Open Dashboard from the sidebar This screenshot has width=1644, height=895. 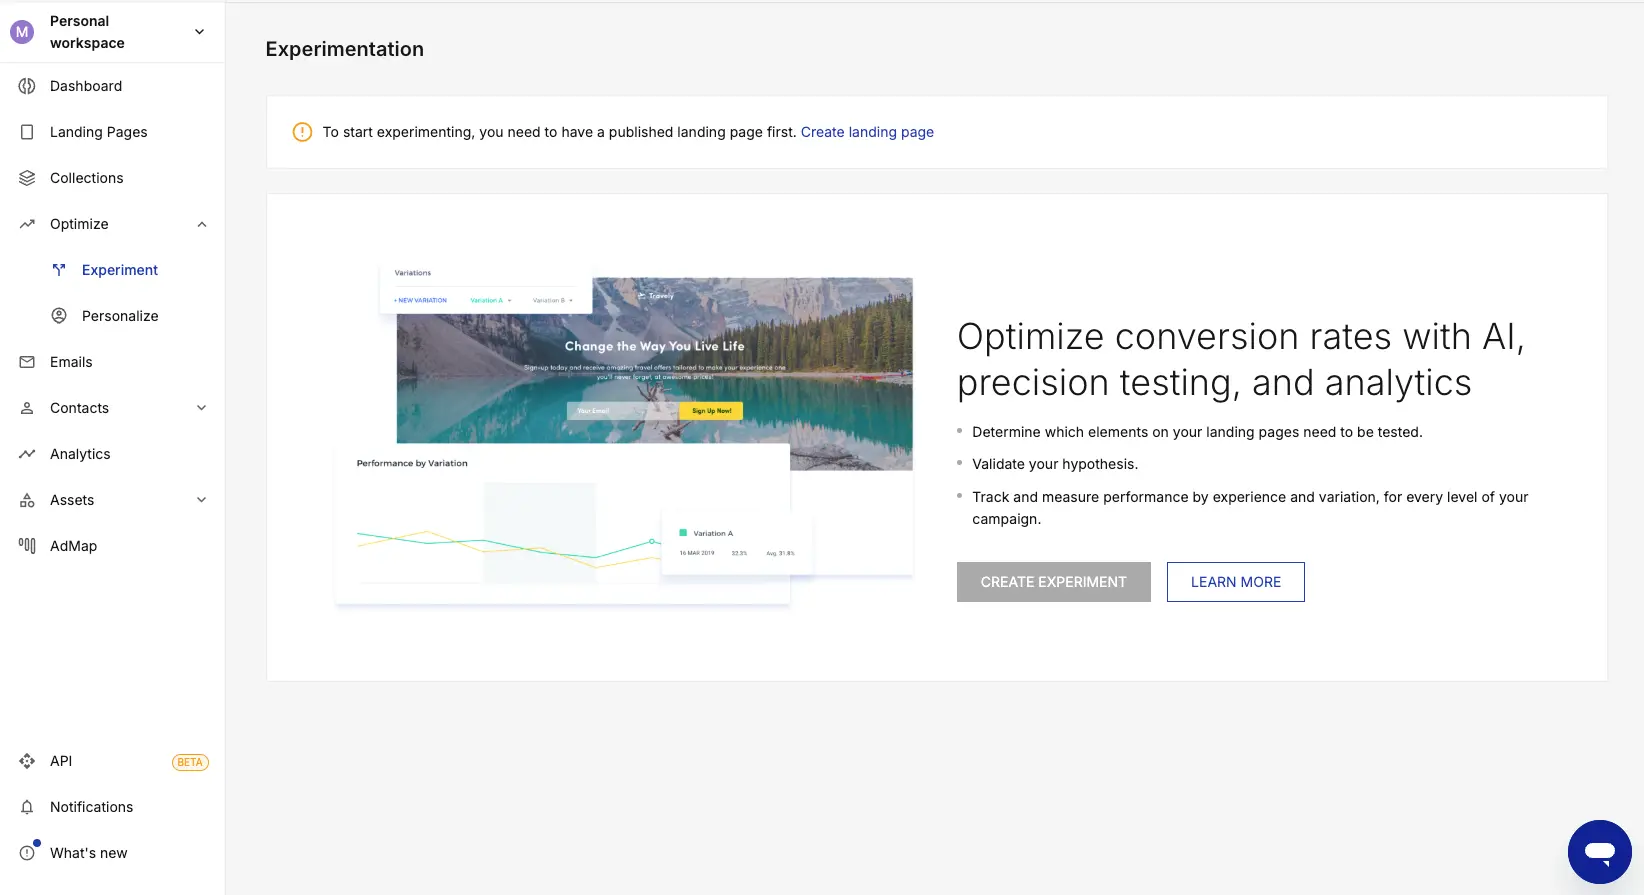[112, 86]
